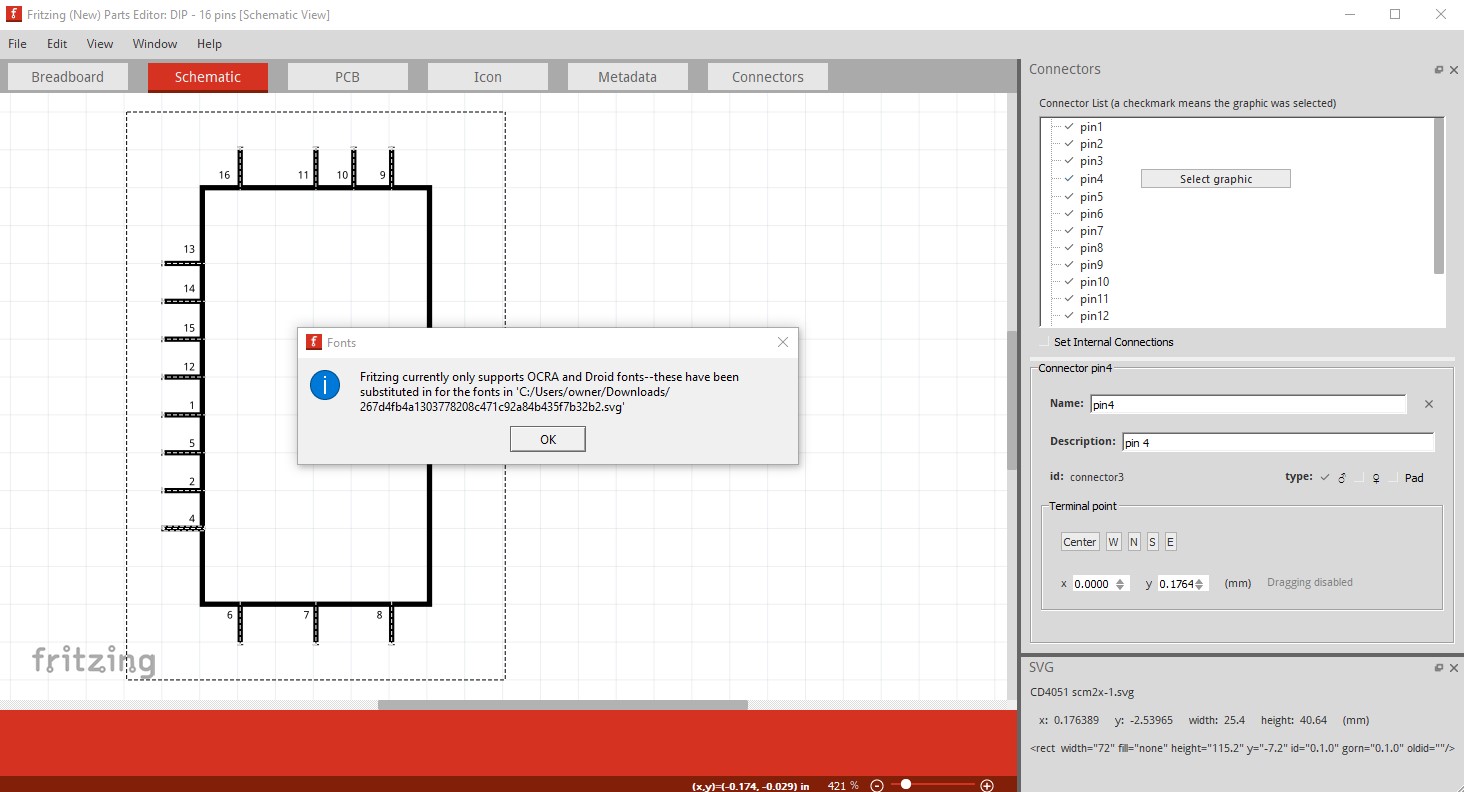The height and width of the screenshot is (792, 1464).
Task: Set terminal point to N
Action: coord(1133,541)
